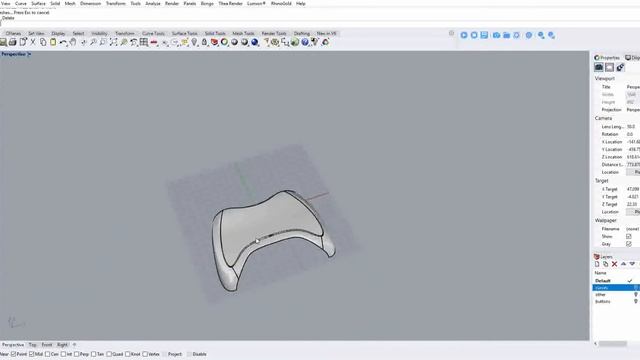Open the Perspective viewport title dropdown arrow

[x=29, y=54]
